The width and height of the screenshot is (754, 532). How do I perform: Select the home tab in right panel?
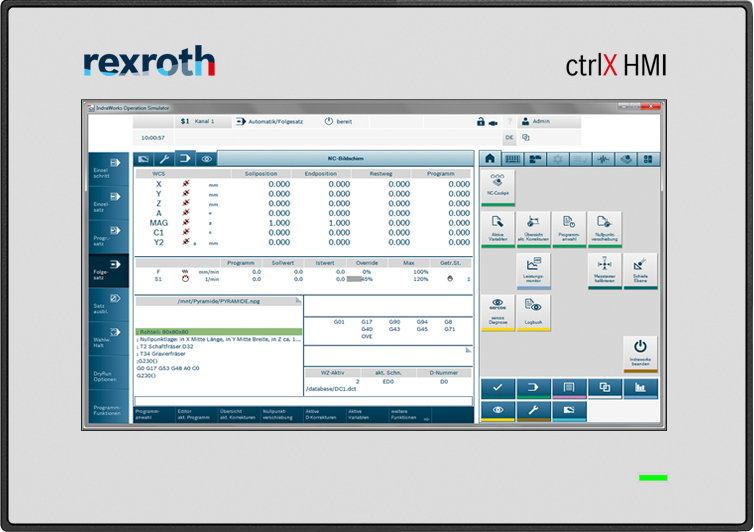[490, 159]
